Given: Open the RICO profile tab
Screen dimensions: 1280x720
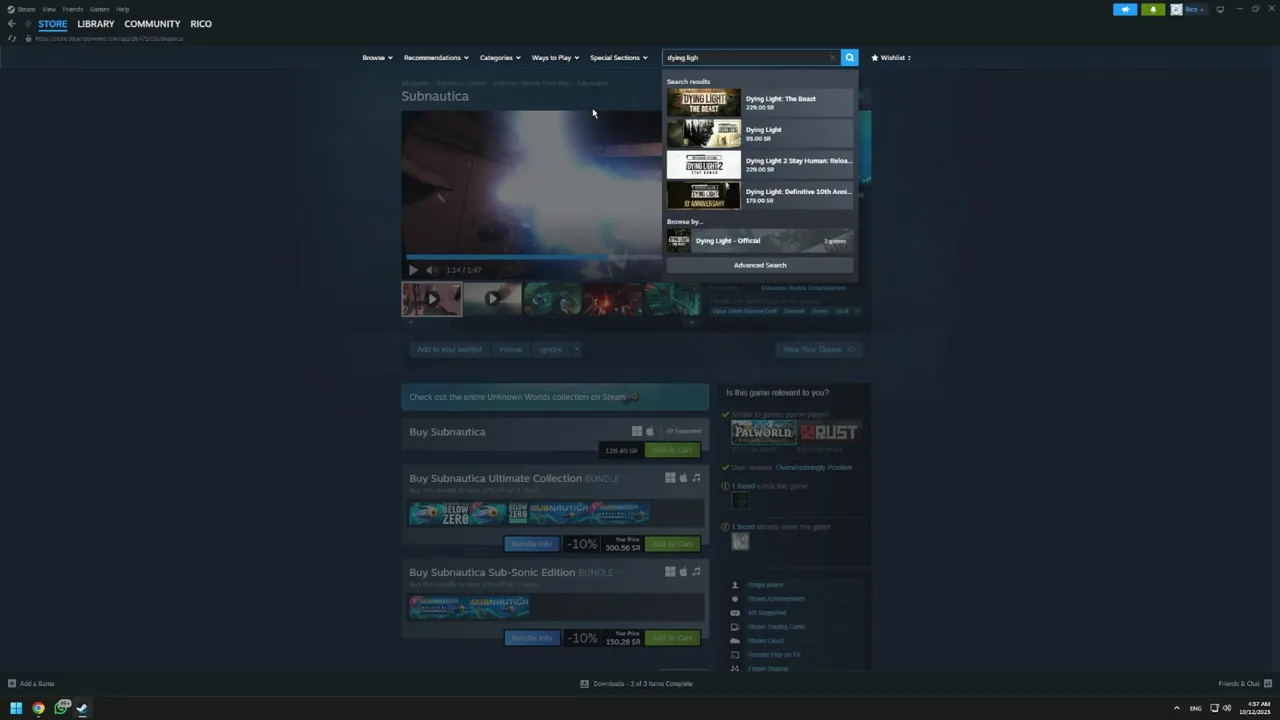Looking at the screenshot, I should point(201,24).
